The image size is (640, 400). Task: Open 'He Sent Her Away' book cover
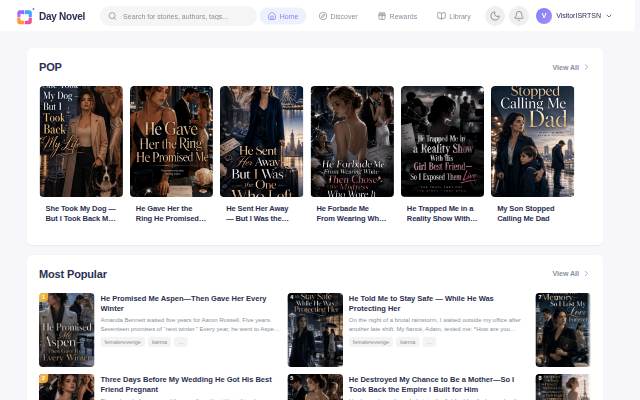[x=262, y=141]
